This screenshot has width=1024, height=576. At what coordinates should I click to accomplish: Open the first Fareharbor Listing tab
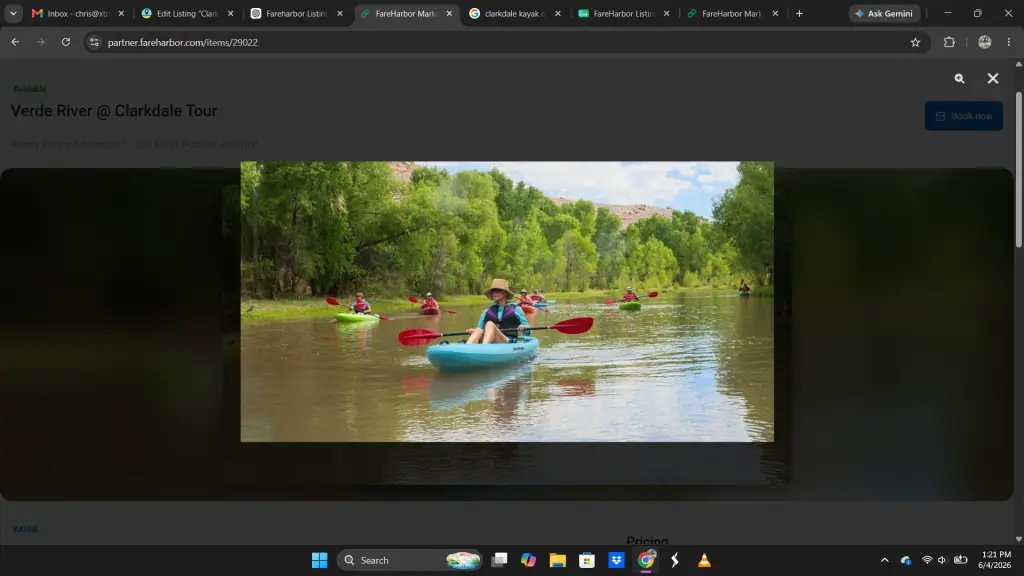click(296, 13)
